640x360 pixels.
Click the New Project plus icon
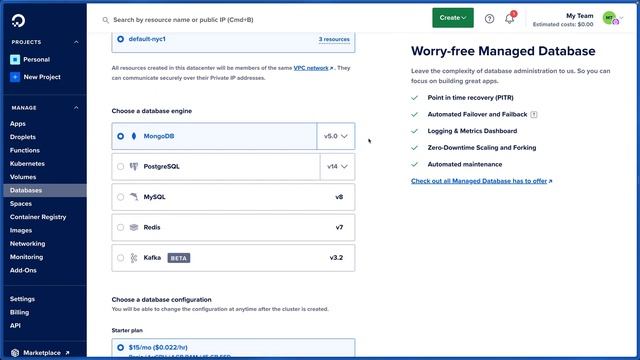pyautogui.click(x=15, y=77)
